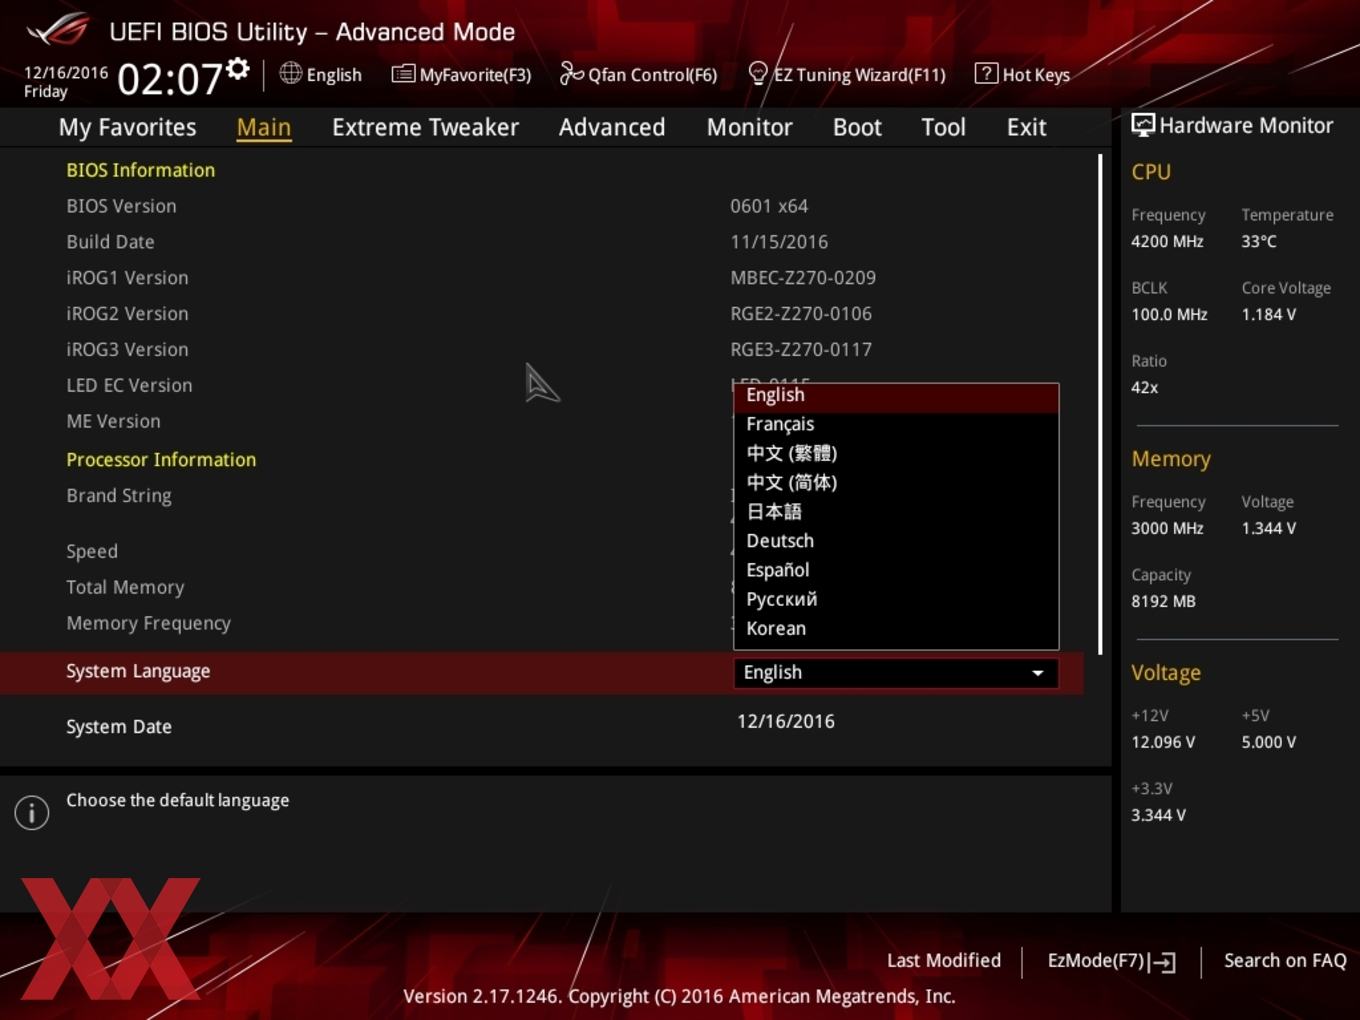Click the RGE3-Z270-0117 value
Viewport: 1360px width, 1020px height.
[x=801, y=350]
